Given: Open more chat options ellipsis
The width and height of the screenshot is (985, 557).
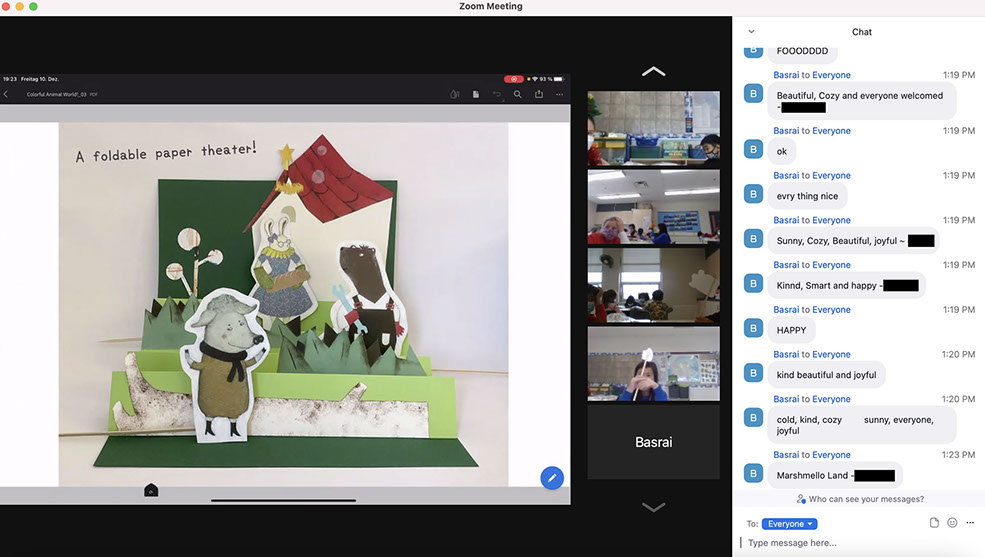Looking at the screenshot, I should tap(970, 523).
